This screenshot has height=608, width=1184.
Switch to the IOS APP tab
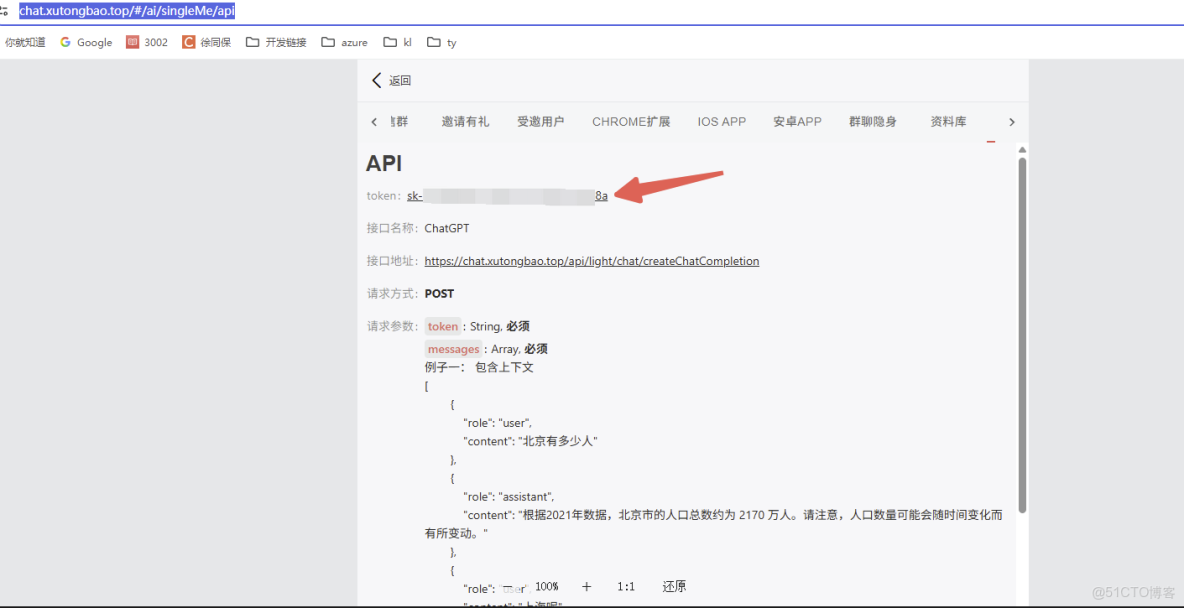(721, 121)
